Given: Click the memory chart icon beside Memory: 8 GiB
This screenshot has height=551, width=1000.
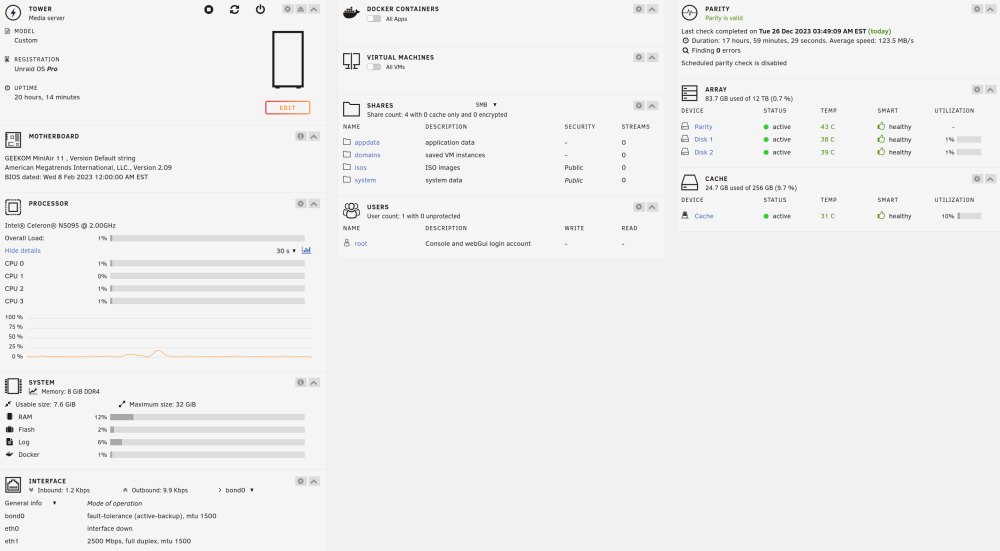Looking at the screenshot, I should [33, 392].
